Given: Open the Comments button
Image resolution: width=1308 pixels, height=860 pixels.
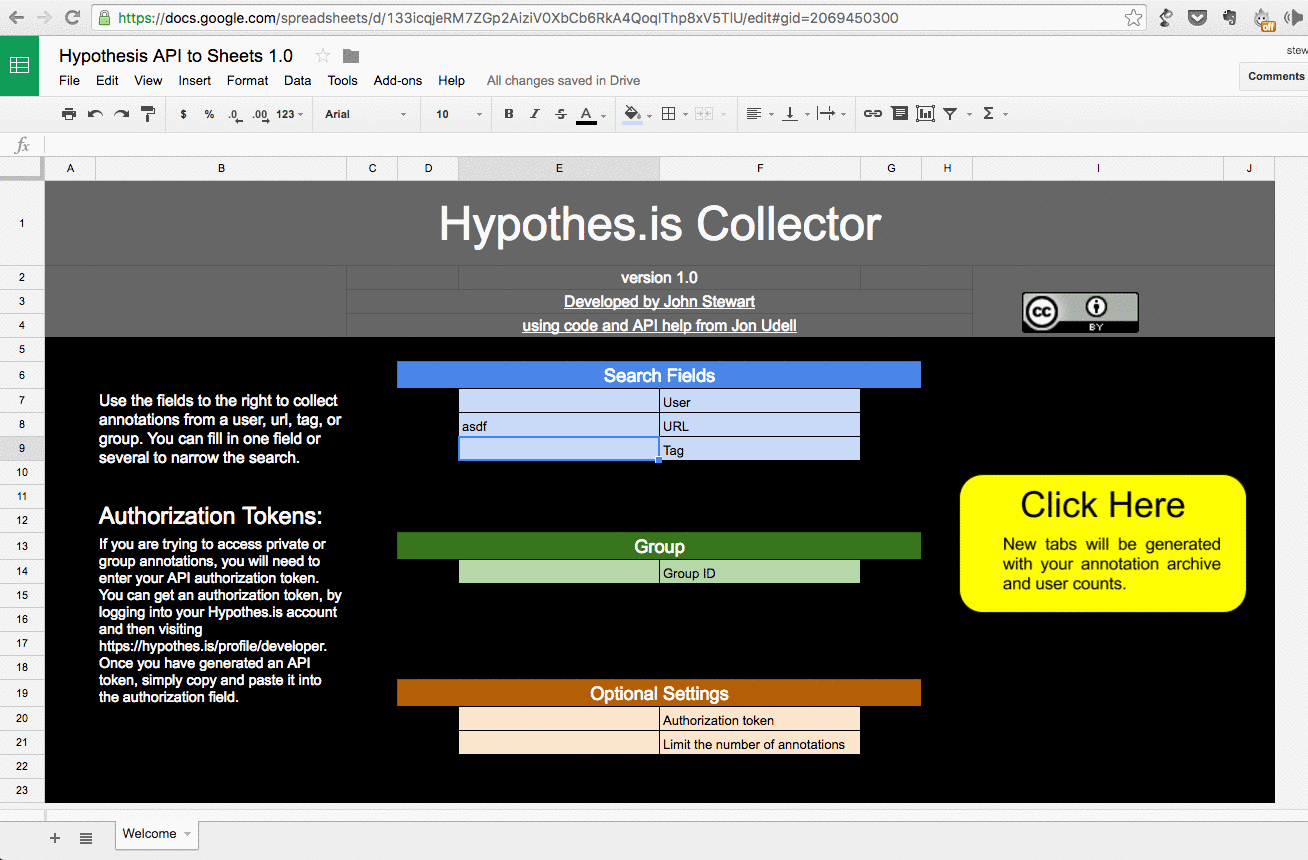Looking at the screenshot, I should pos(1275,76).
